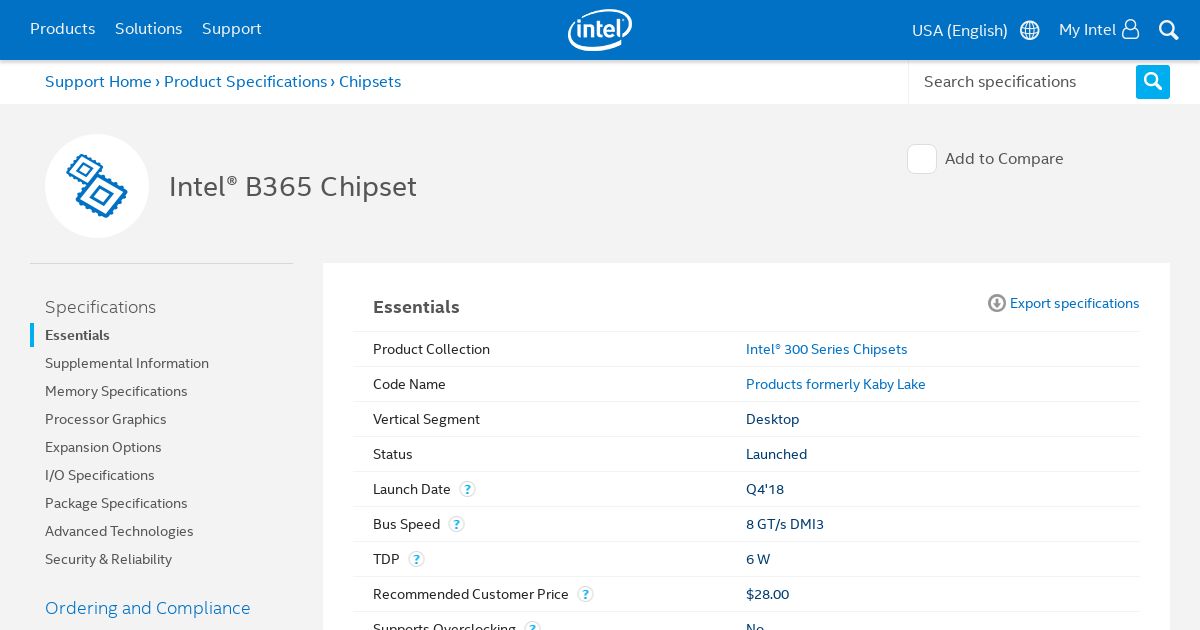
Task: Click the Launched status value
Action: coord(776,454)
